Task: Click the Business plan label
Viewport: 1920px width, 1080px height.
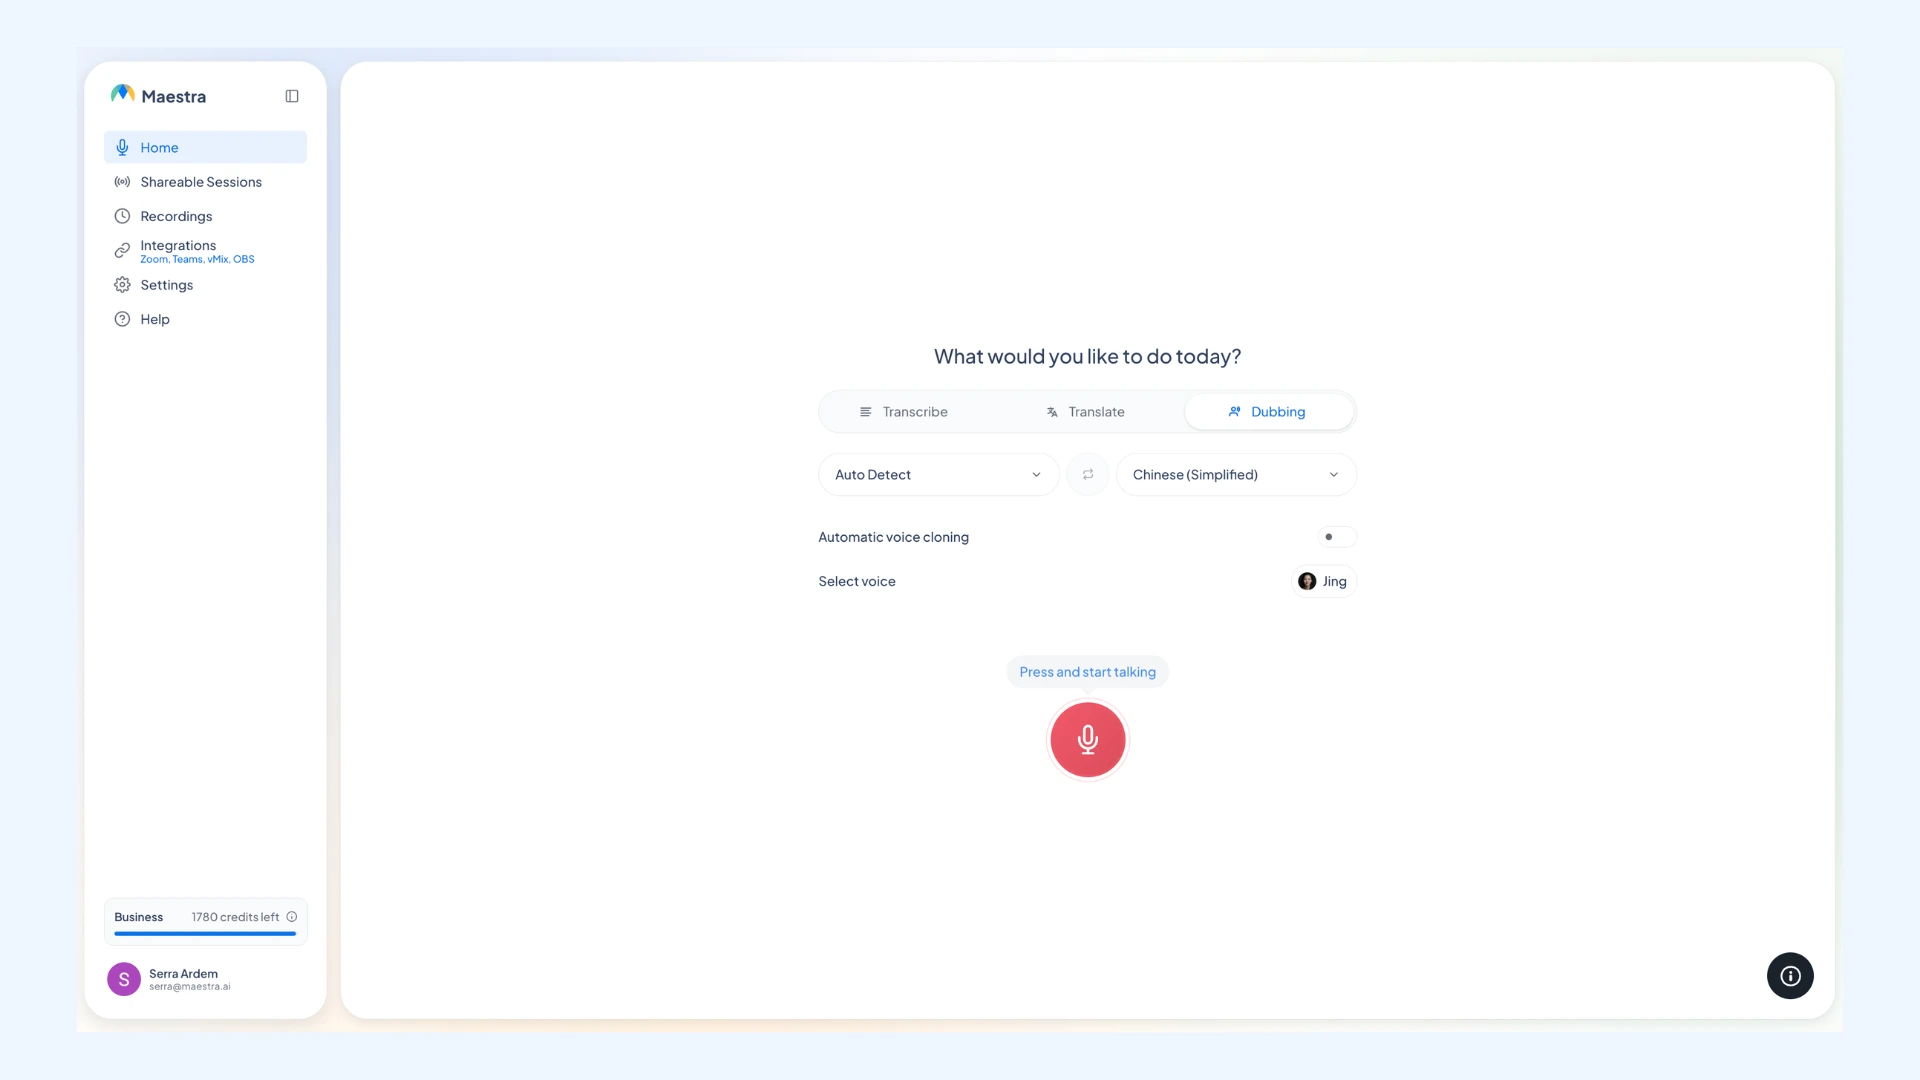Action: [x=138, y=917]
